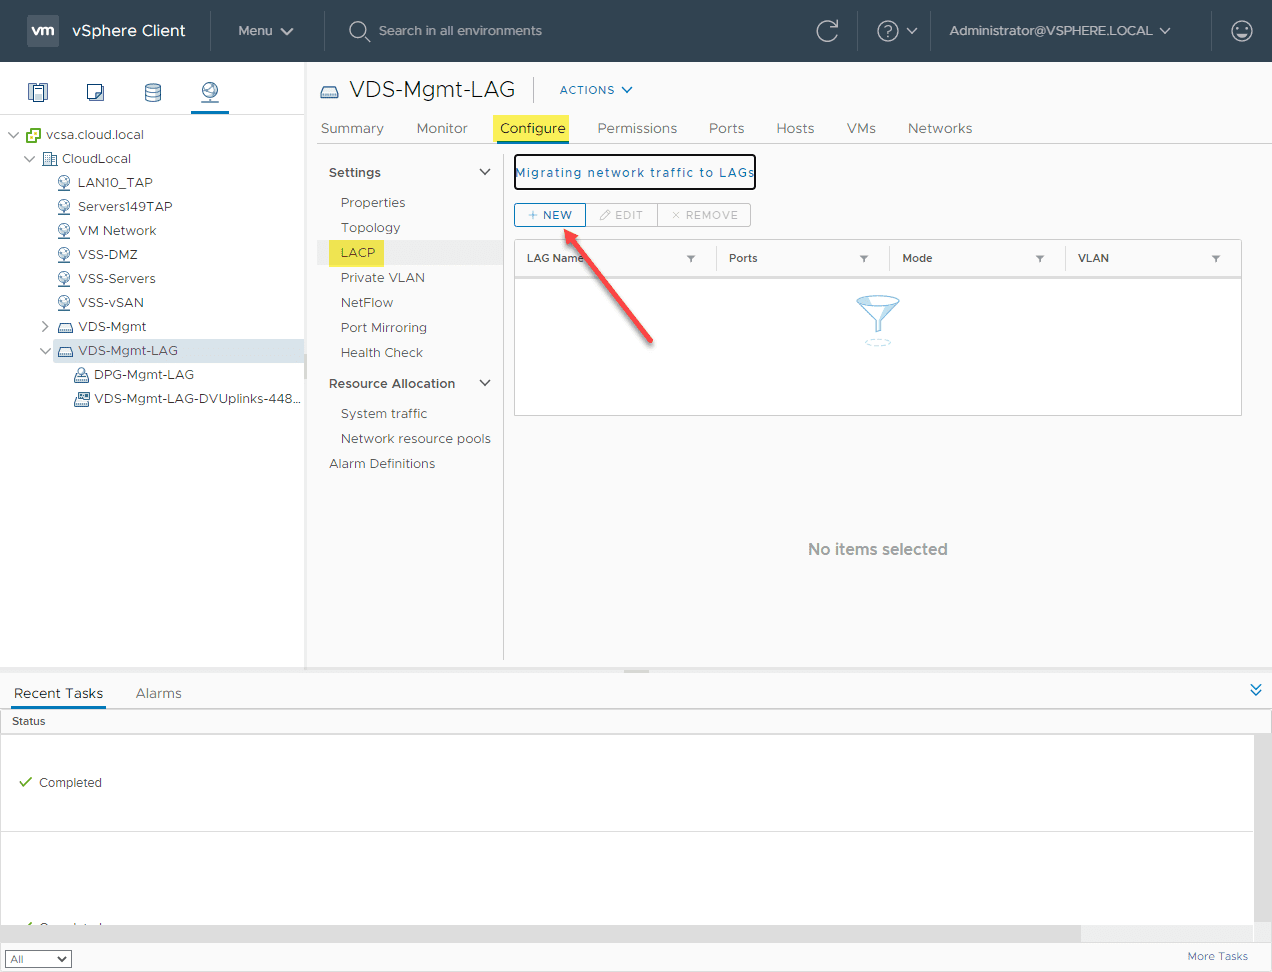Switch to the Networks tab
The width and height of the screenshot is (1272, 972).
click(x=940, y=128)
